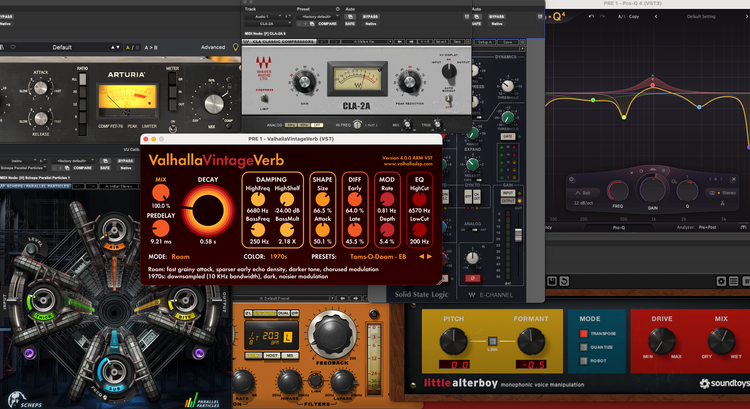Open the Audio 1 track selector dropdown
This screenshot has height=409, width=750.
264,16
